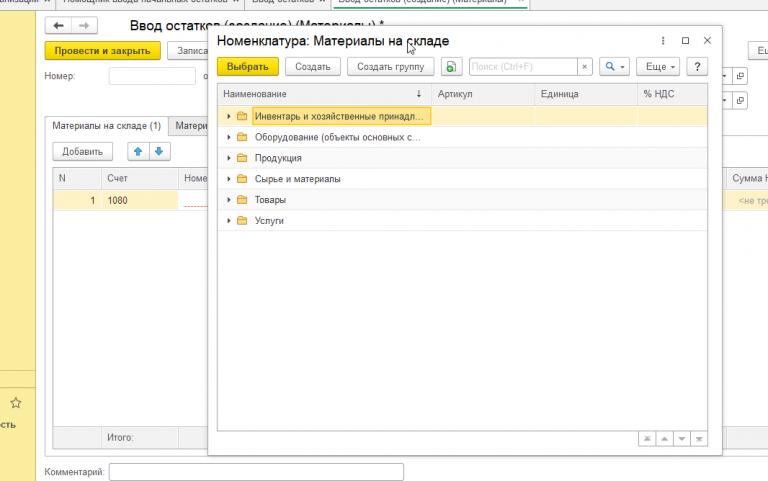Screen dimensions: 768x481
Task: Click Провести и закрыть button
Action: pyautogui.click(x=102, y=51)
